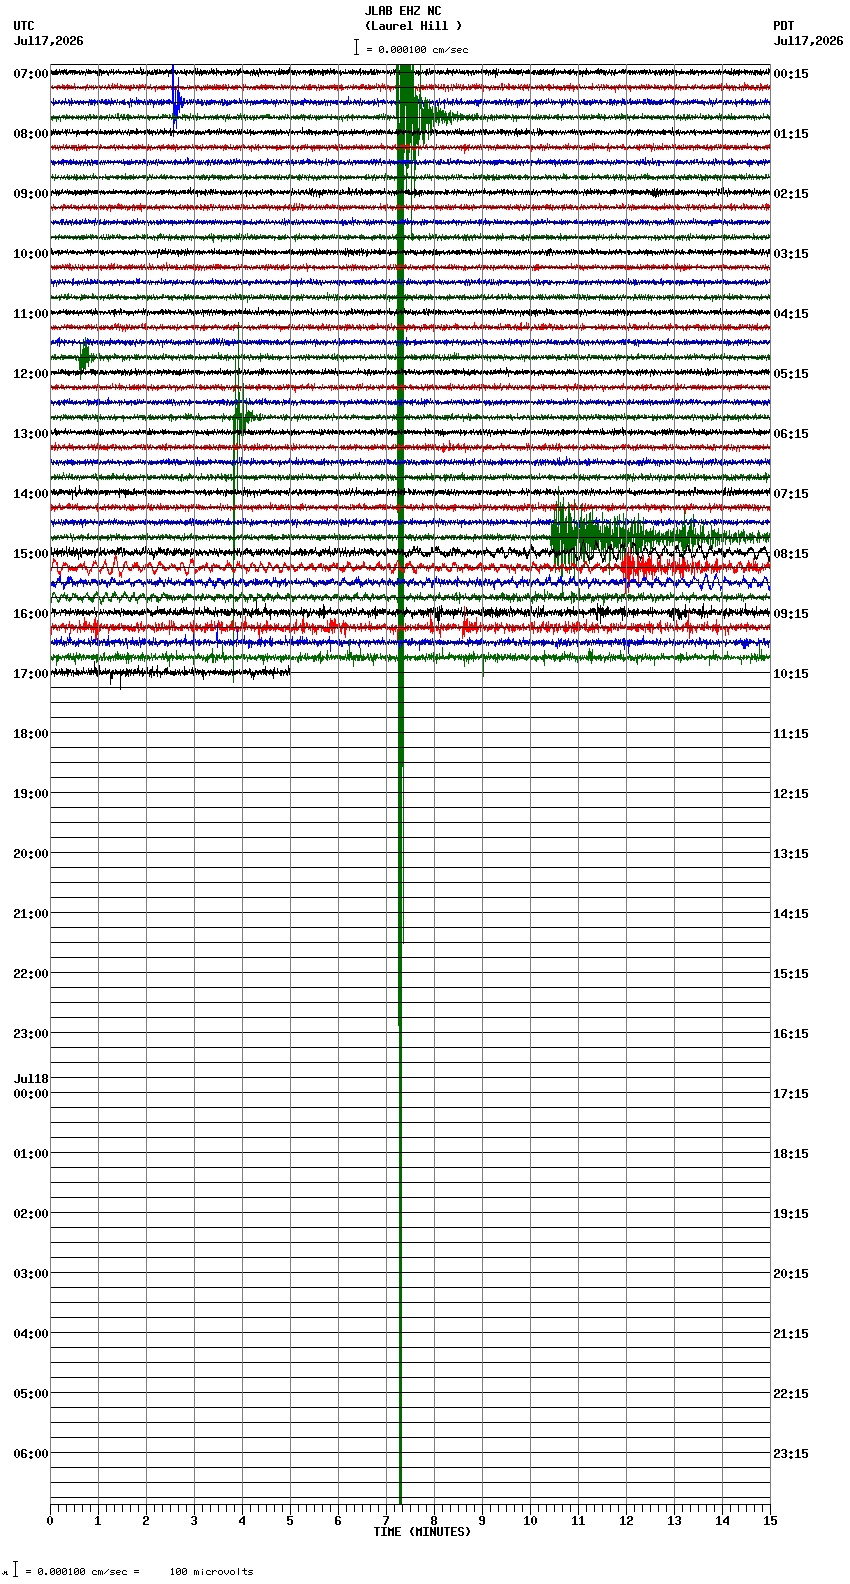Click the '07:15' PDT time label

tap(791, 494)
